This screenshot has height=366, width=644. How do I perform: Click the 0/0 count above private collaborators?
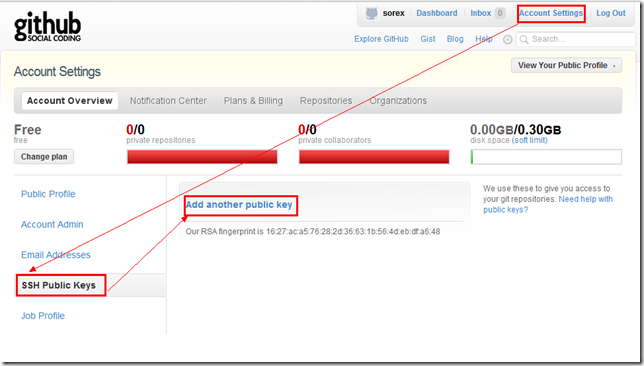tap(307, 130)
